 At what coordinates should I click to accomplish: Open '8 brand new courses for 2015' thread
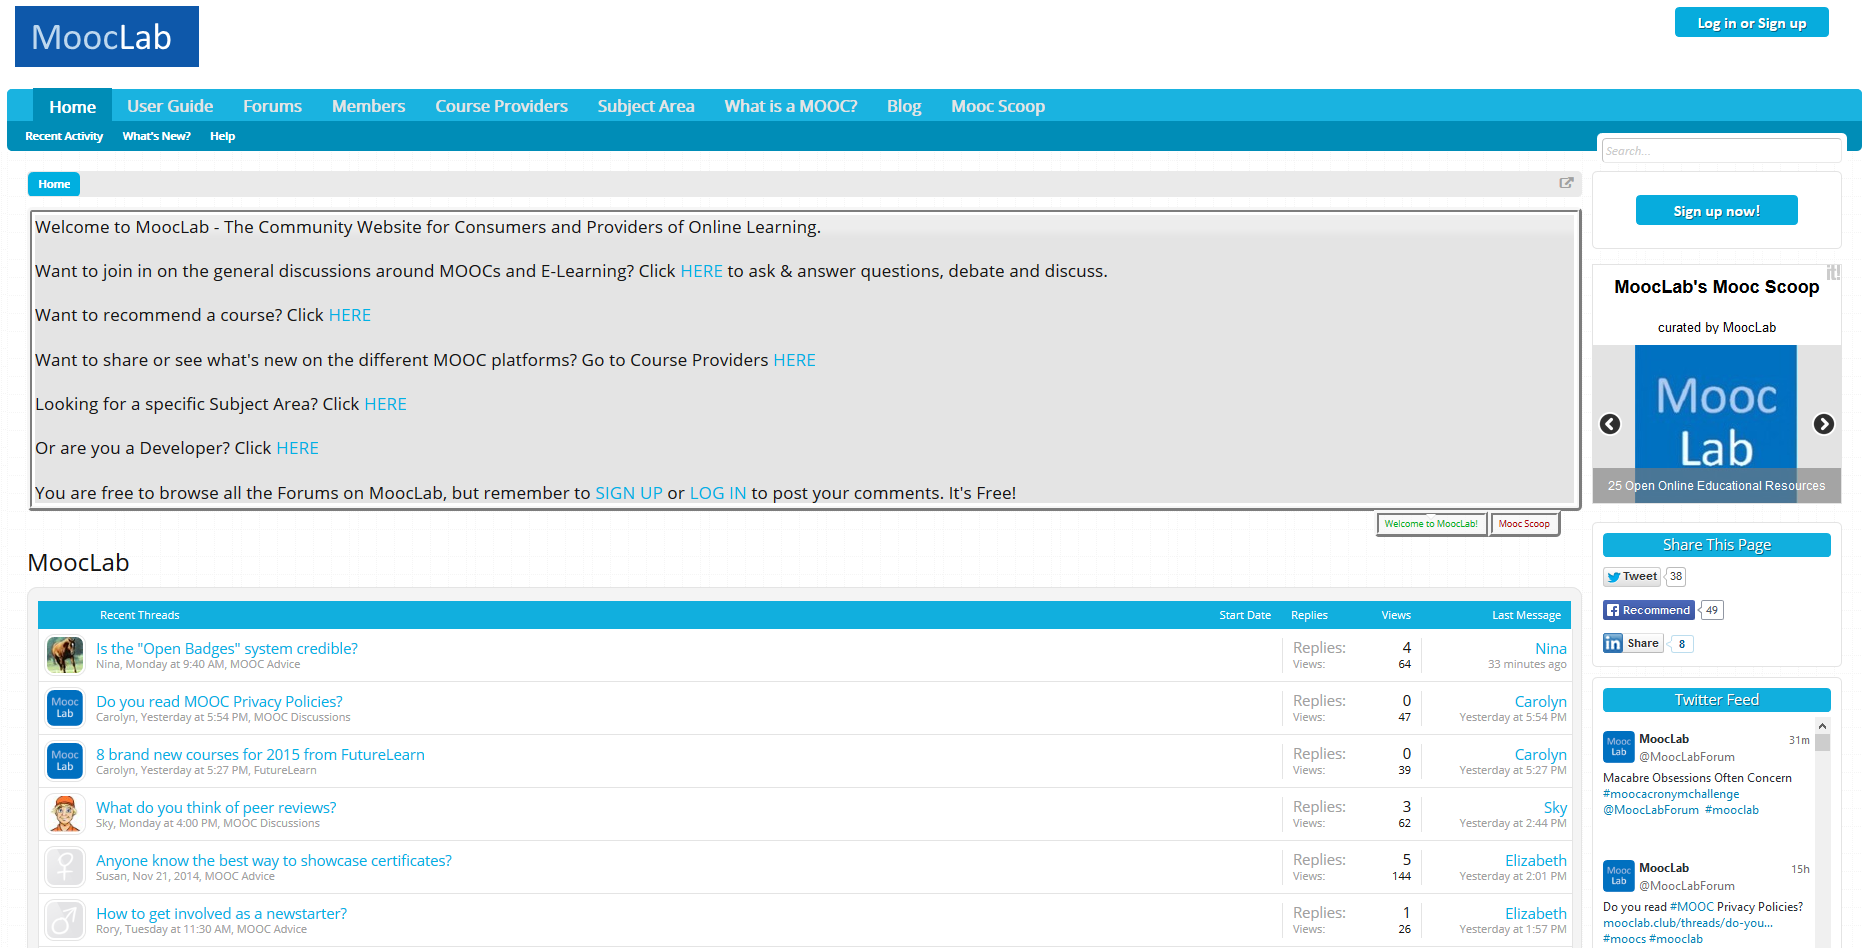coord(260,754)
